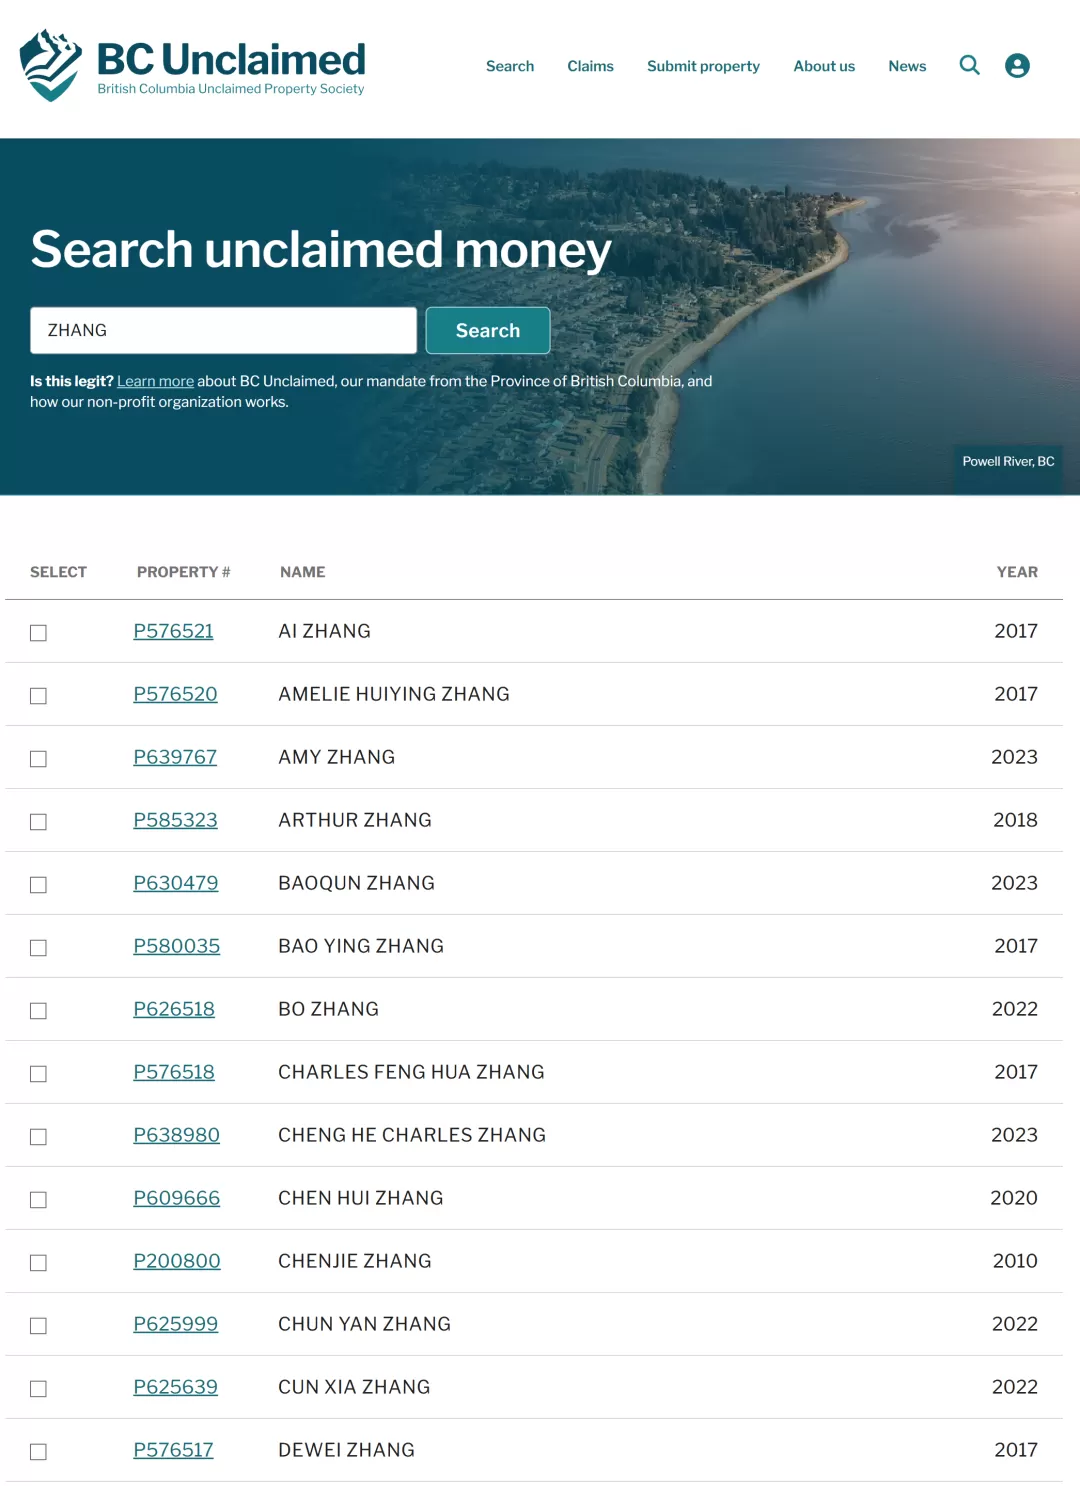The width and height of the screenshot is (1080, 1486).
Task: Click into the ZHANG search field
Action: [223, 330]
